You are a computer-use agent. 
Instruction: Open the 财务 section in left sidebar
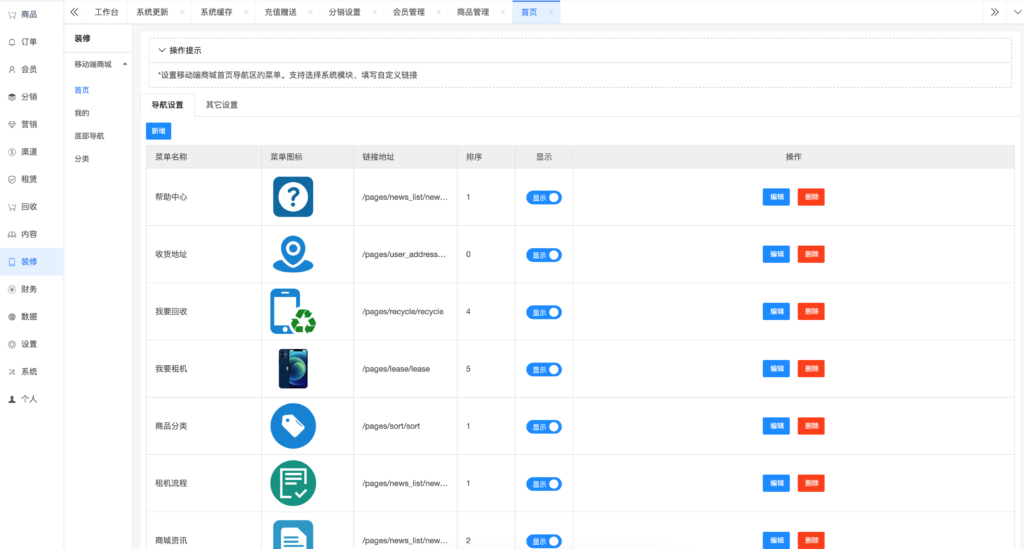23,289
